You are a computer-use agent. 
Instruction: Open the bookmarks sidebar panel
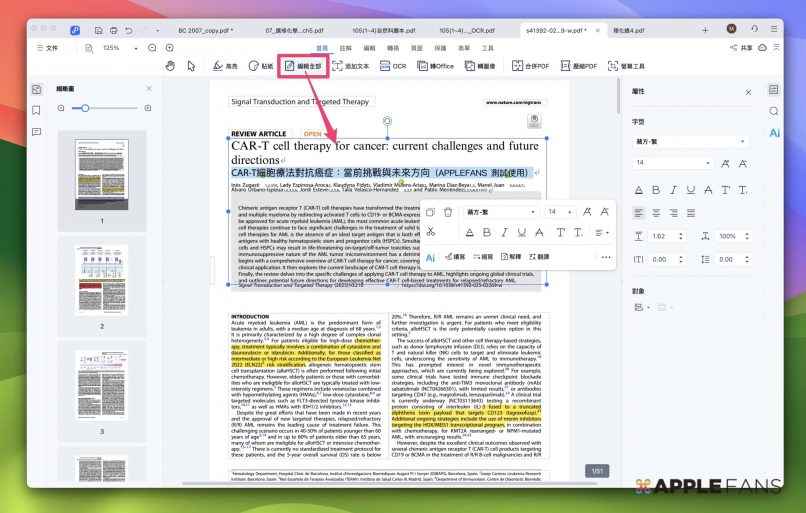tap(37, 110)
